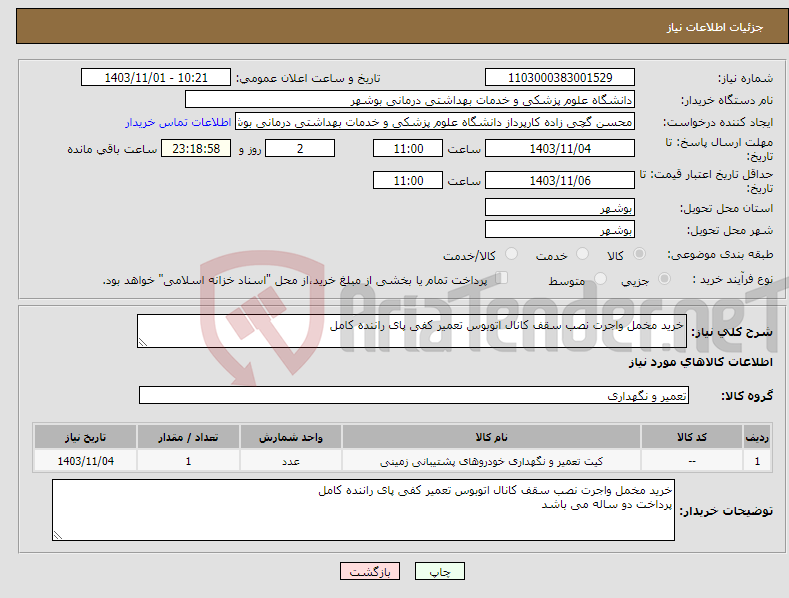The height and width of the screenshot is (598, 789).
Task: Click the نام دستگاه خریدار field
Action: coord(410,100)
